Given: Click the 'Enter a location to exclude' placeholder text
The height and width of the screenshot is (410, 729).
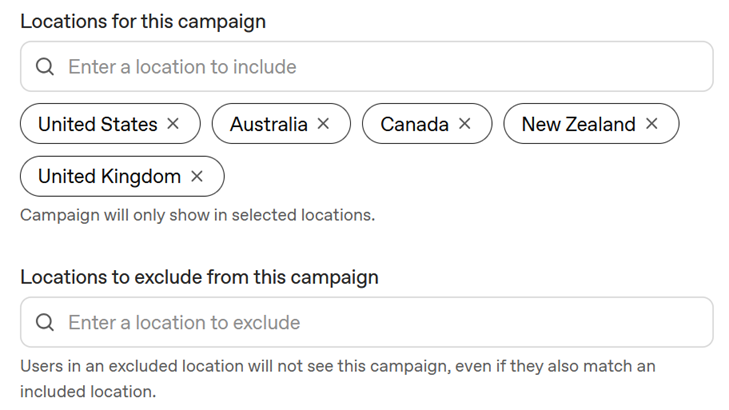Looking at the screenshot, I should pyautogui.click(x=184, y=323).
